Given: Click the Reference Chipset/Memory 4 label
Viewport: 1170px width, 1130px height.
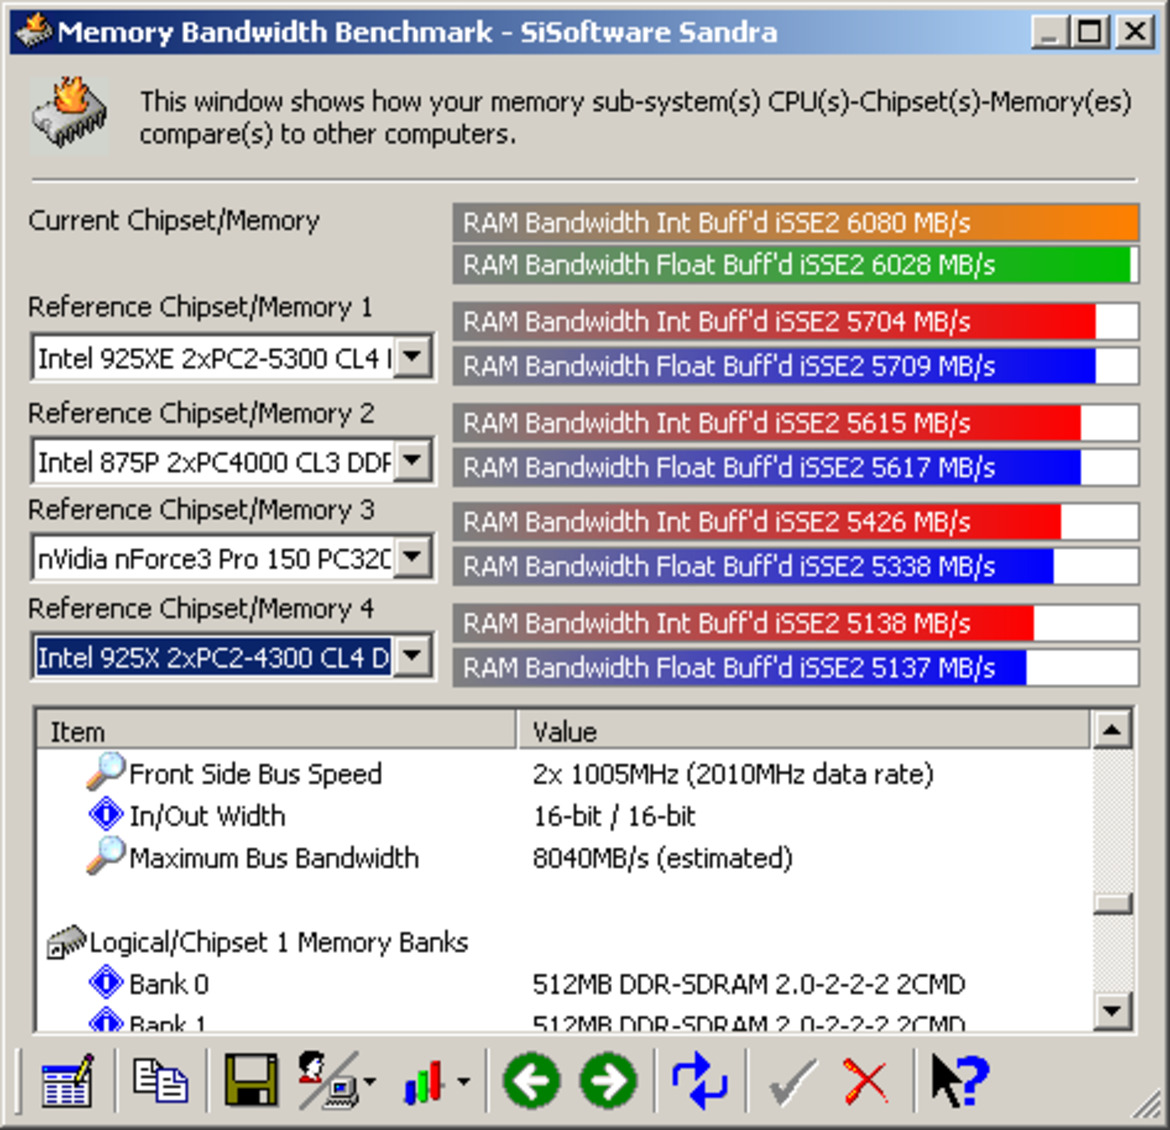Looking at the screenshot, I should [201, 608].
